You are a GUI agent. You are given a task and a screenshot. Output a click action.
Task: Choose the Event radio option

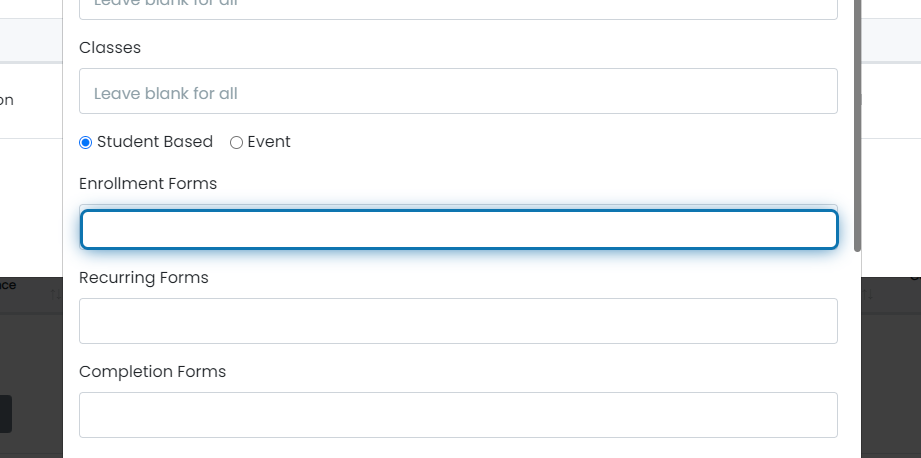coord(236,143)
